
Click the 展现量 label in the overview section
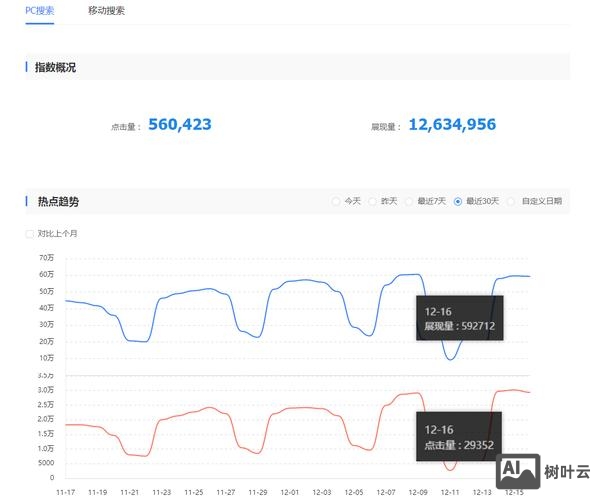[x=386, y=127]
